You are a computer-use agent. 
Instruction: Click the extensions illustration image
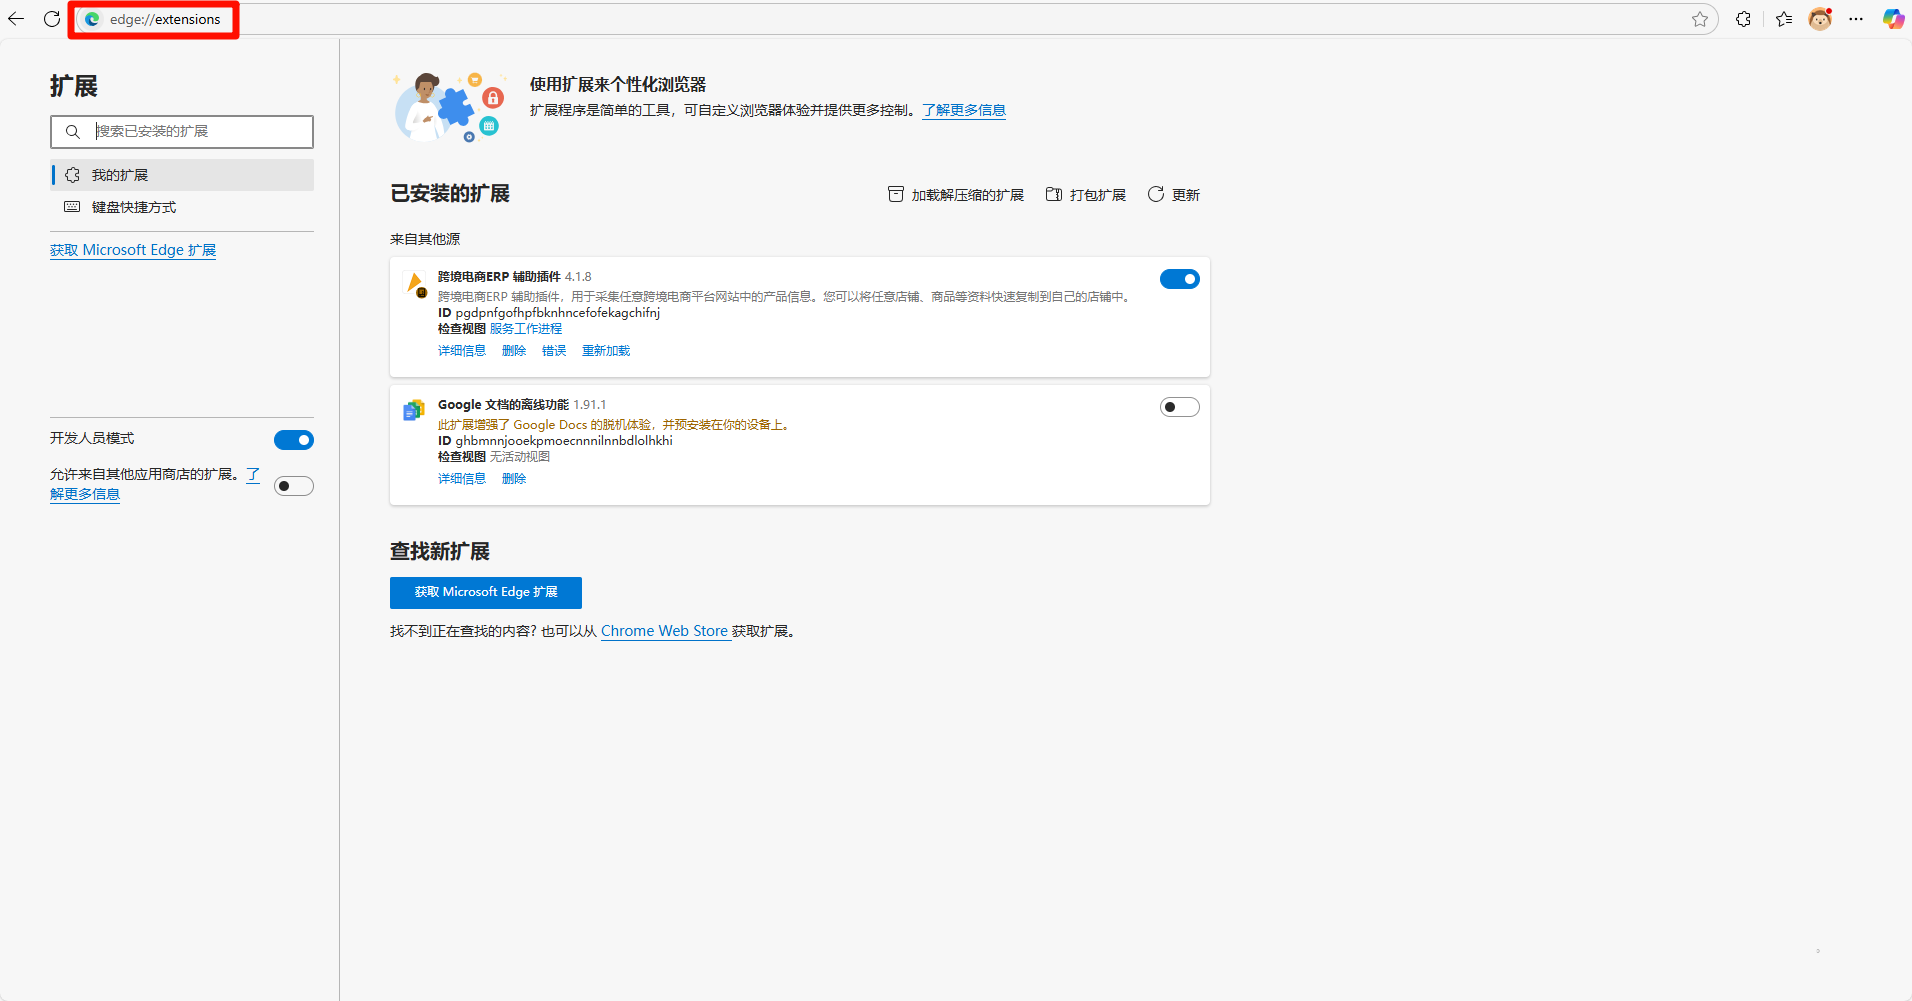click(x=450, y=107)
